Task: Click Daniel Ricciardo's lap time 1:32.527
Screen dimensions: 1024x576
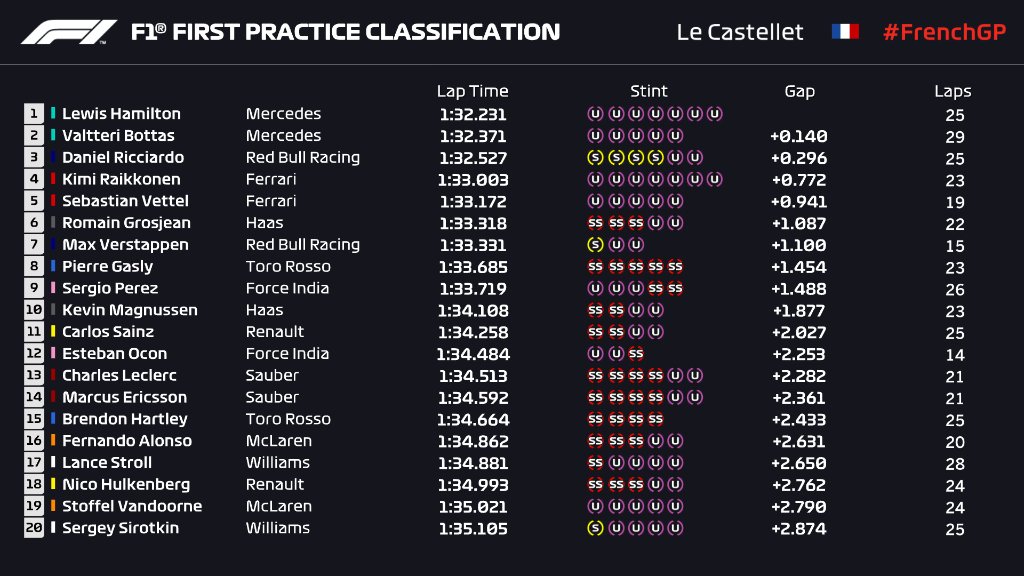Action: coord(472,158)
